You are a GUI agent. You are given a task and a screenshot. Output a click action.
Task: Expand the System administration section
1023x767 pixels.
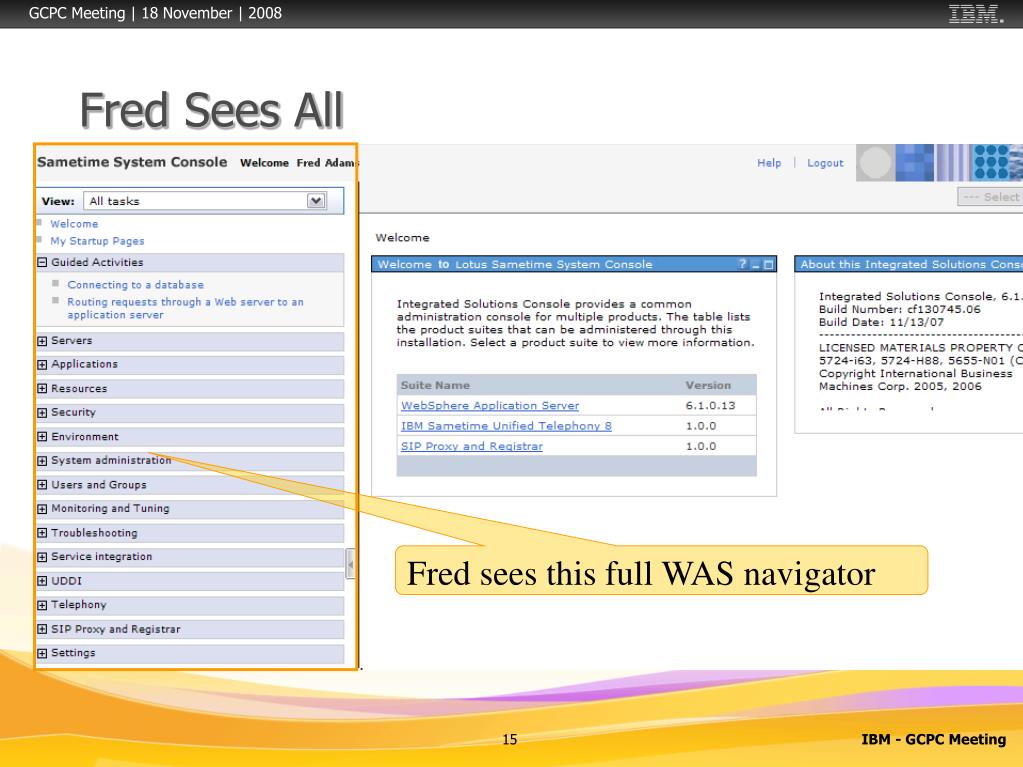pos(42,460)
